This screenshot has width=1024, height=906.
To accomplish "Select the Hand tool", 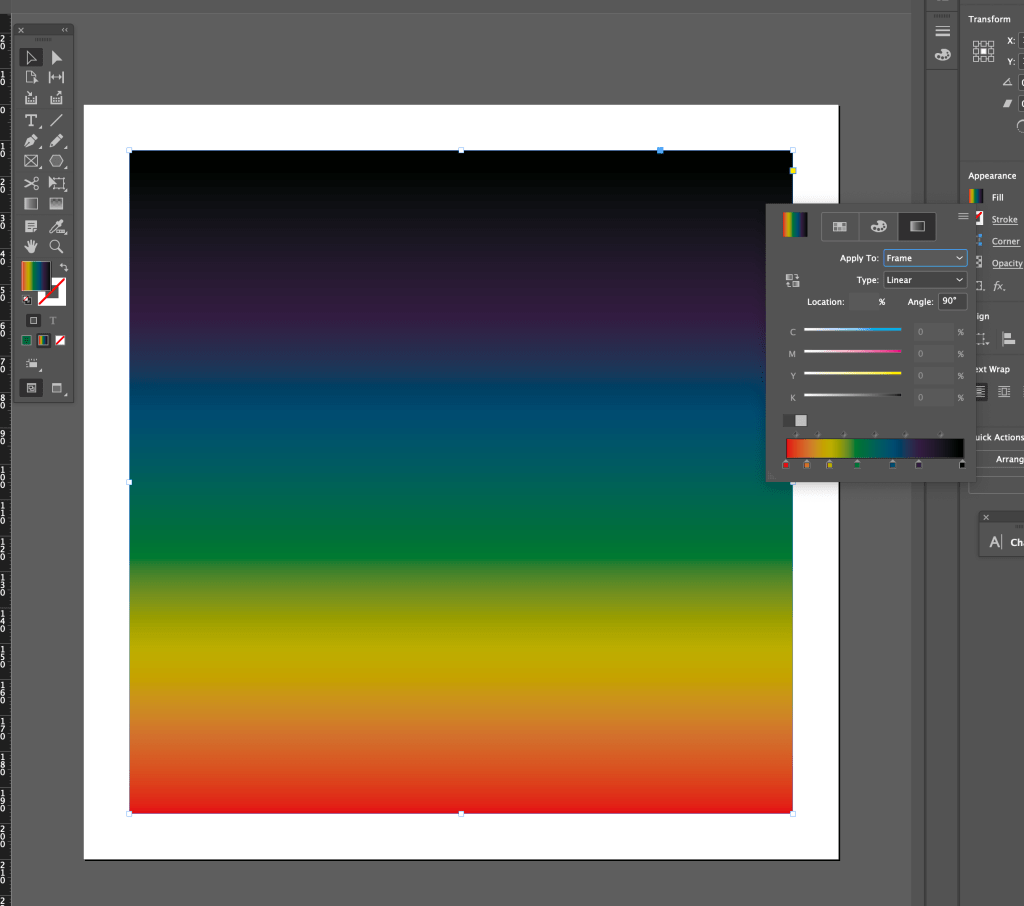I will [x=31, y=246].
